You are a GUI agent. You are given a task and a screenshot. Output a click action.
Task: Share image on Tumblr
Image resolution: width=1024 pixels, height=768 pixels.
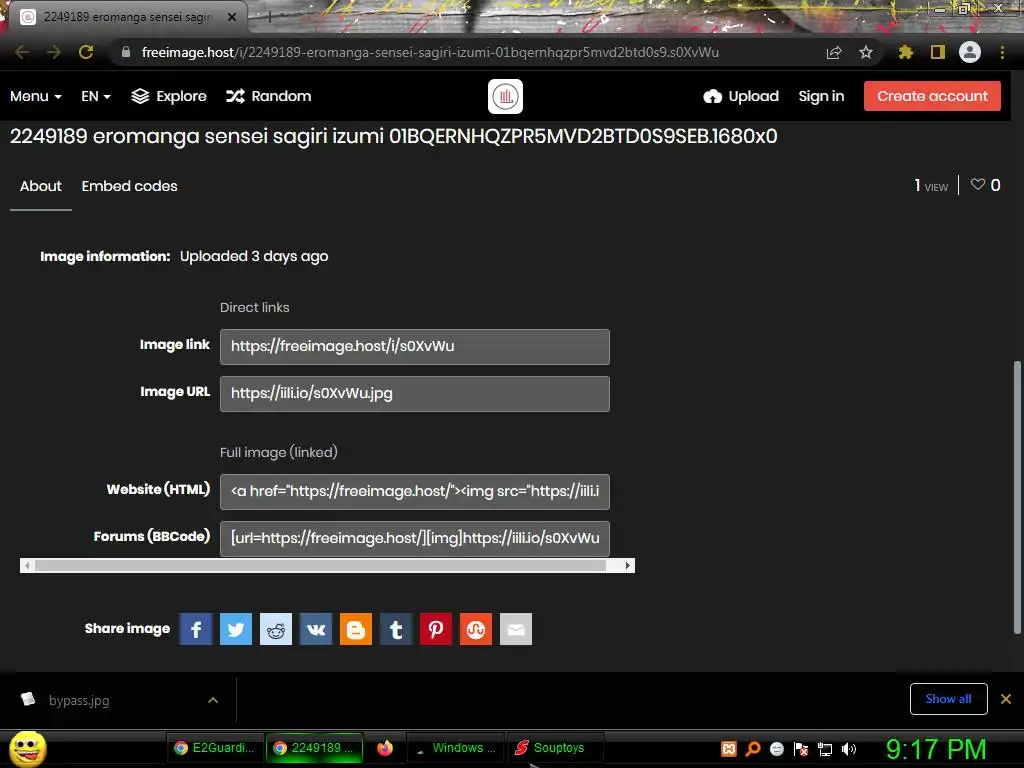396,629
